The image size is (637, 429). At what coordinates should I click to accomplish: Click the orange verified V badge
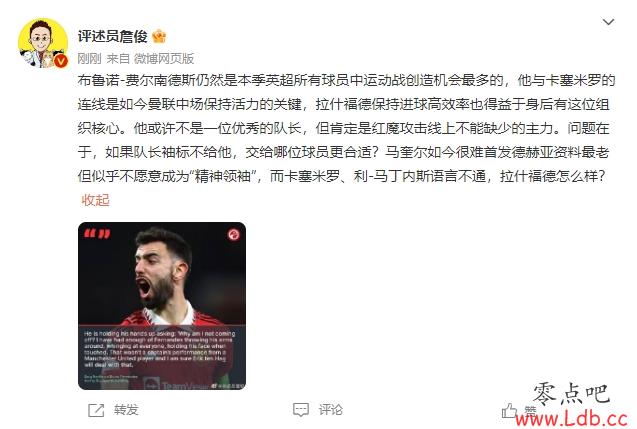pyautogui.click(x=61, y=61)
